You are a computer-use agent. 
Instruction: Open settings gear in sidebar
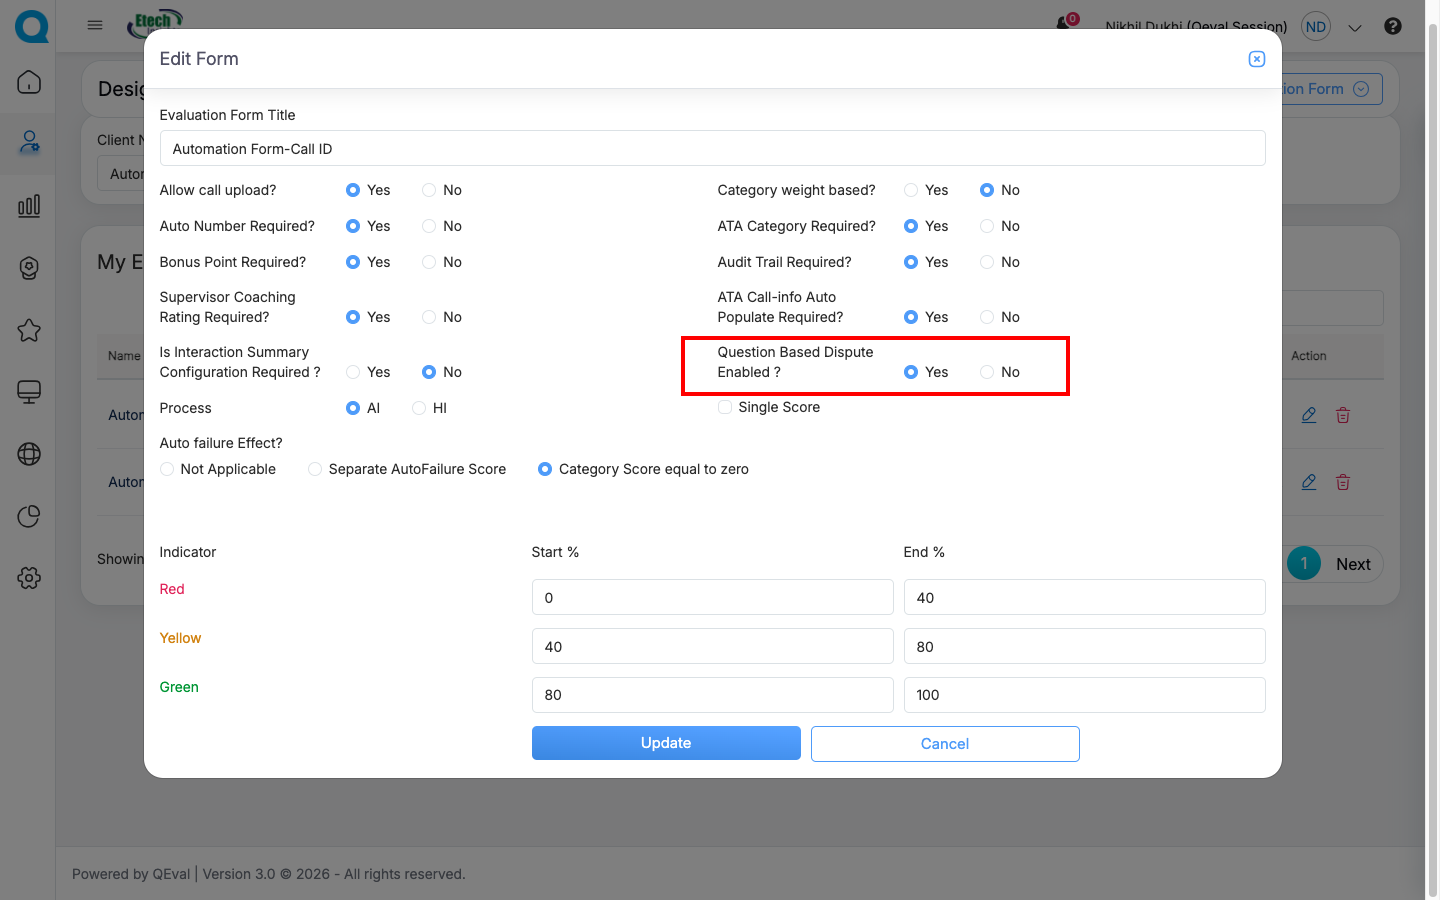29,578
